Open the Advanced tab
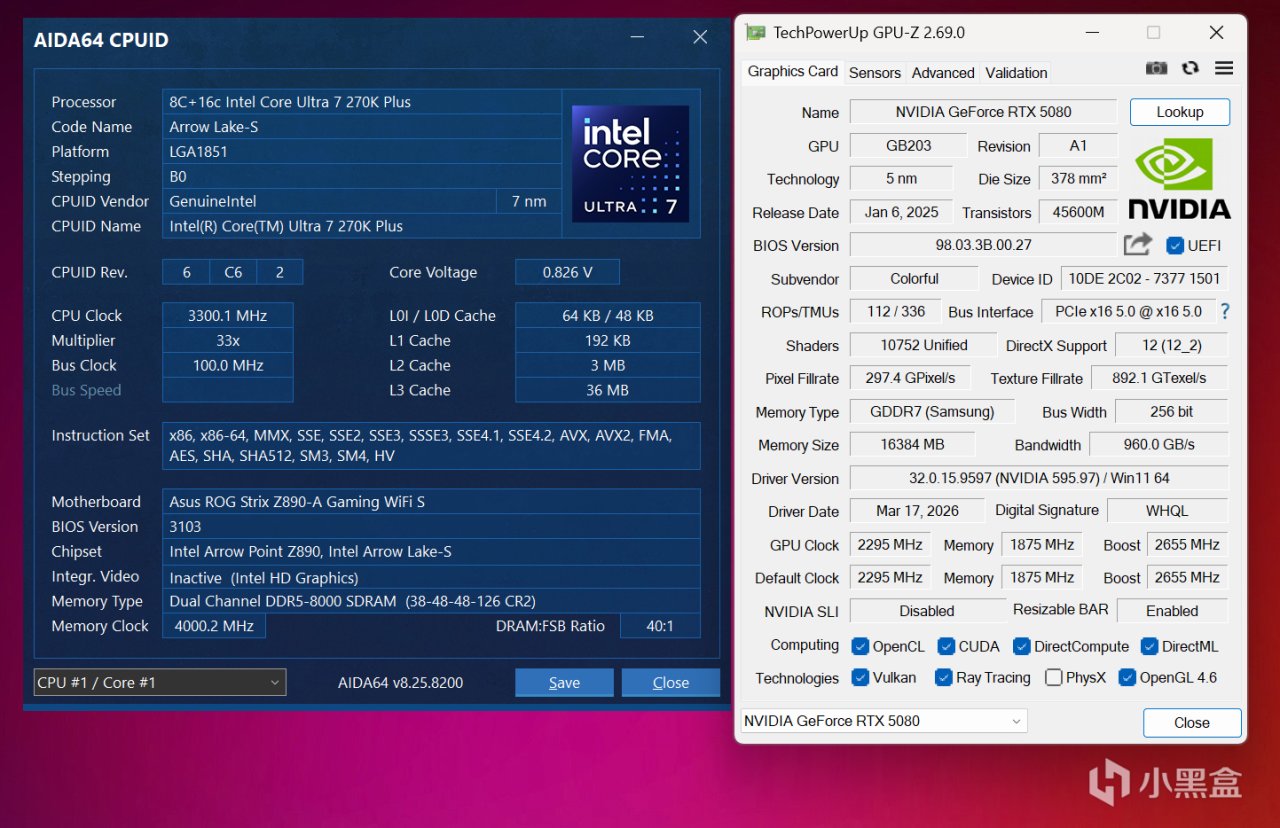 pyautogui.click(x=943, y=72)
